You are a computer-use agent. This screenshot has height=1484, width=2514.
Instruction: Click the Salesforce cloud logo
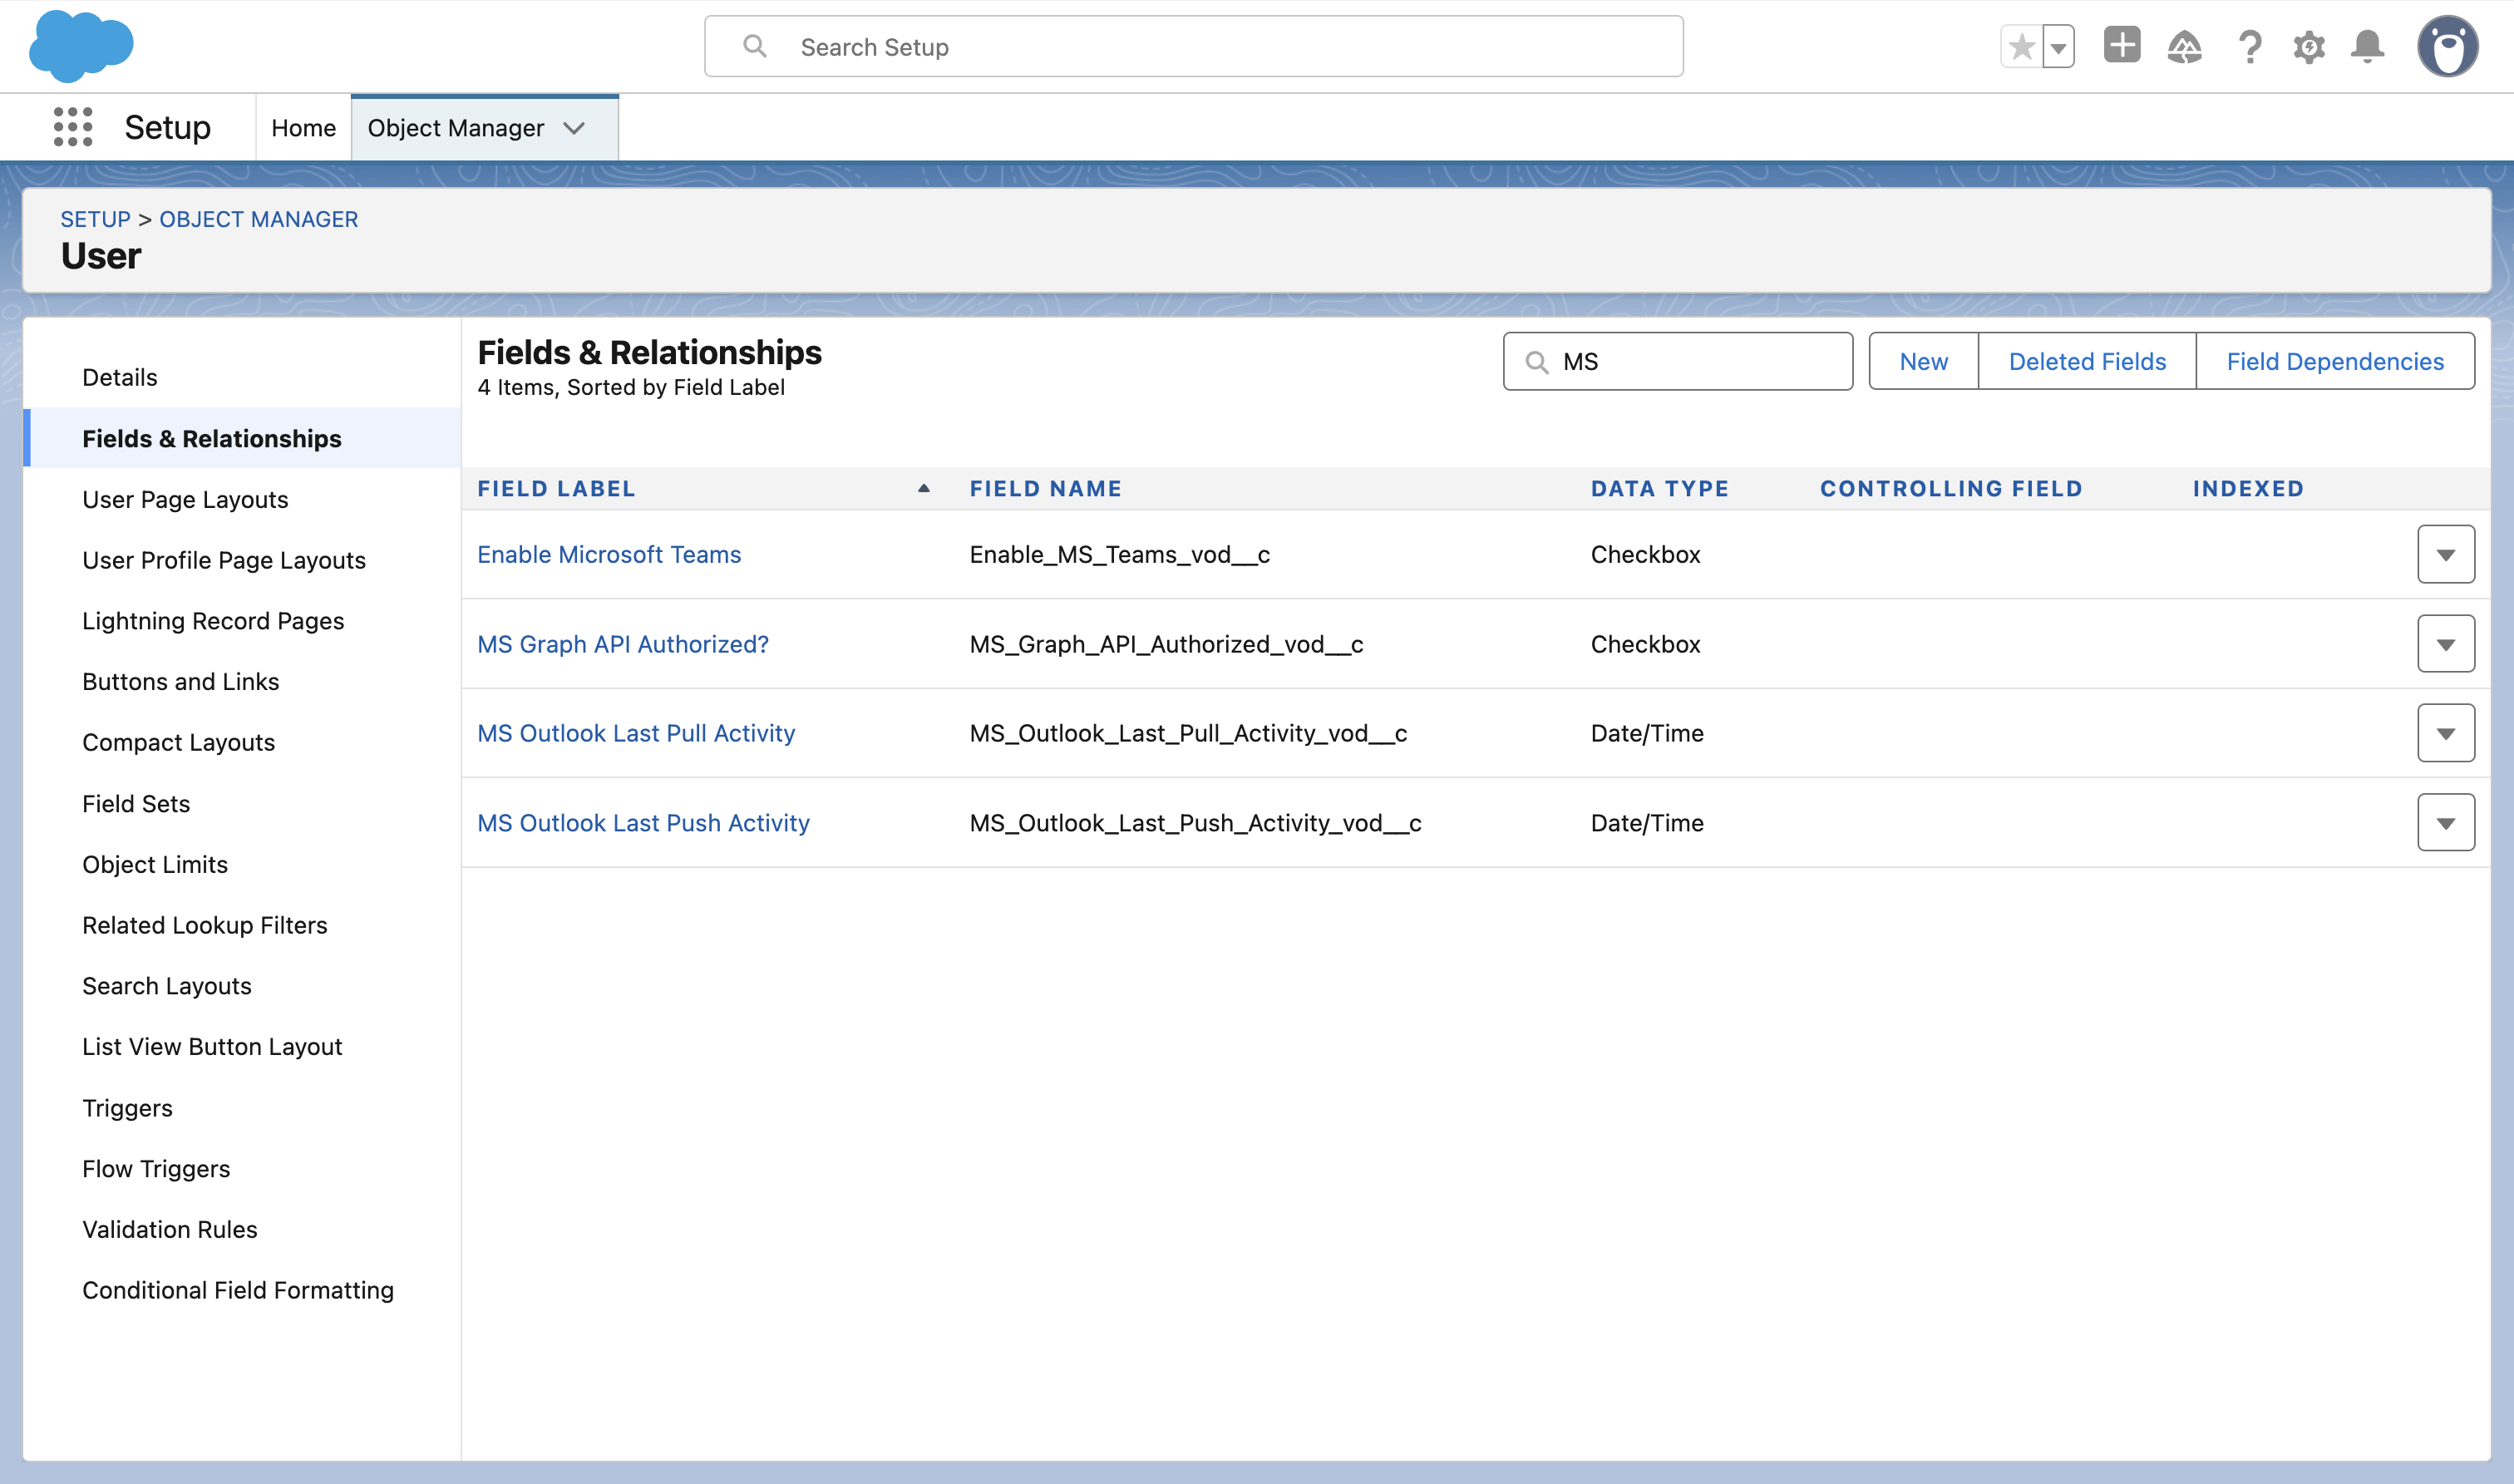81,46
